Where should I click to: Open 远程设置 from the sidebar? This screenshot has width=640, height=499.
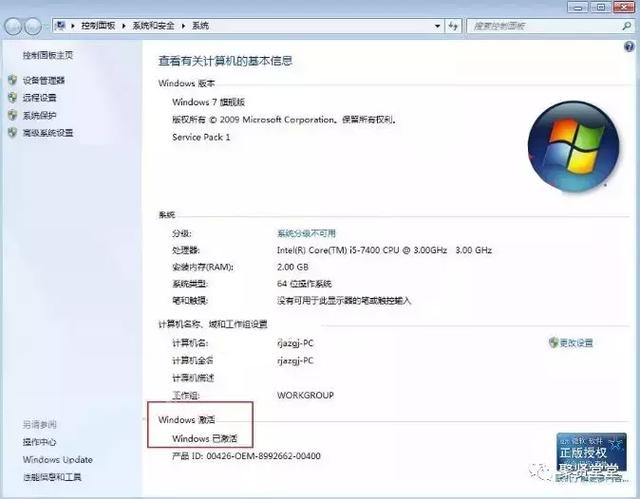pyautogui.click(x=40, y=98)
